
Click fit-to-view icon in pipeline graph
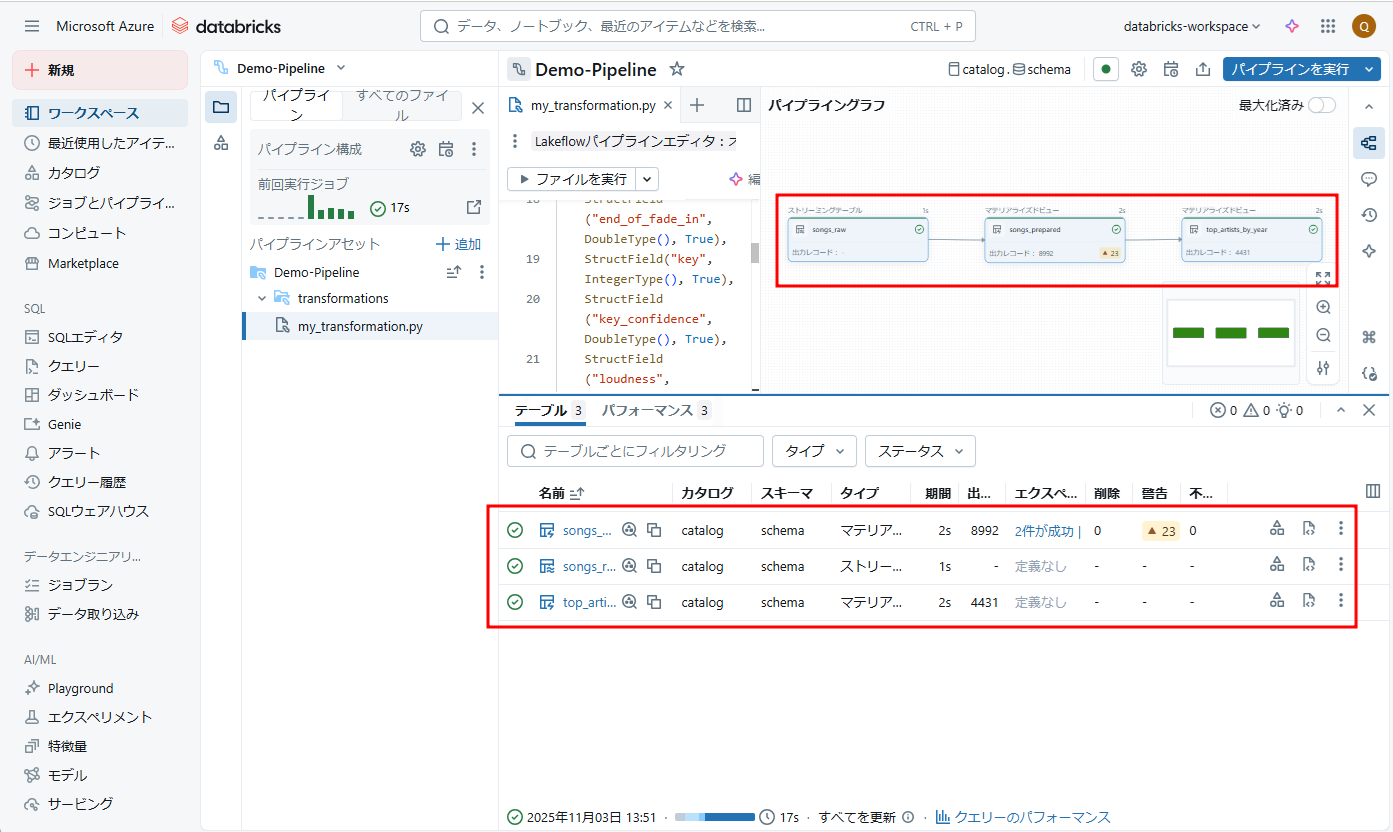coord(1323,278)
